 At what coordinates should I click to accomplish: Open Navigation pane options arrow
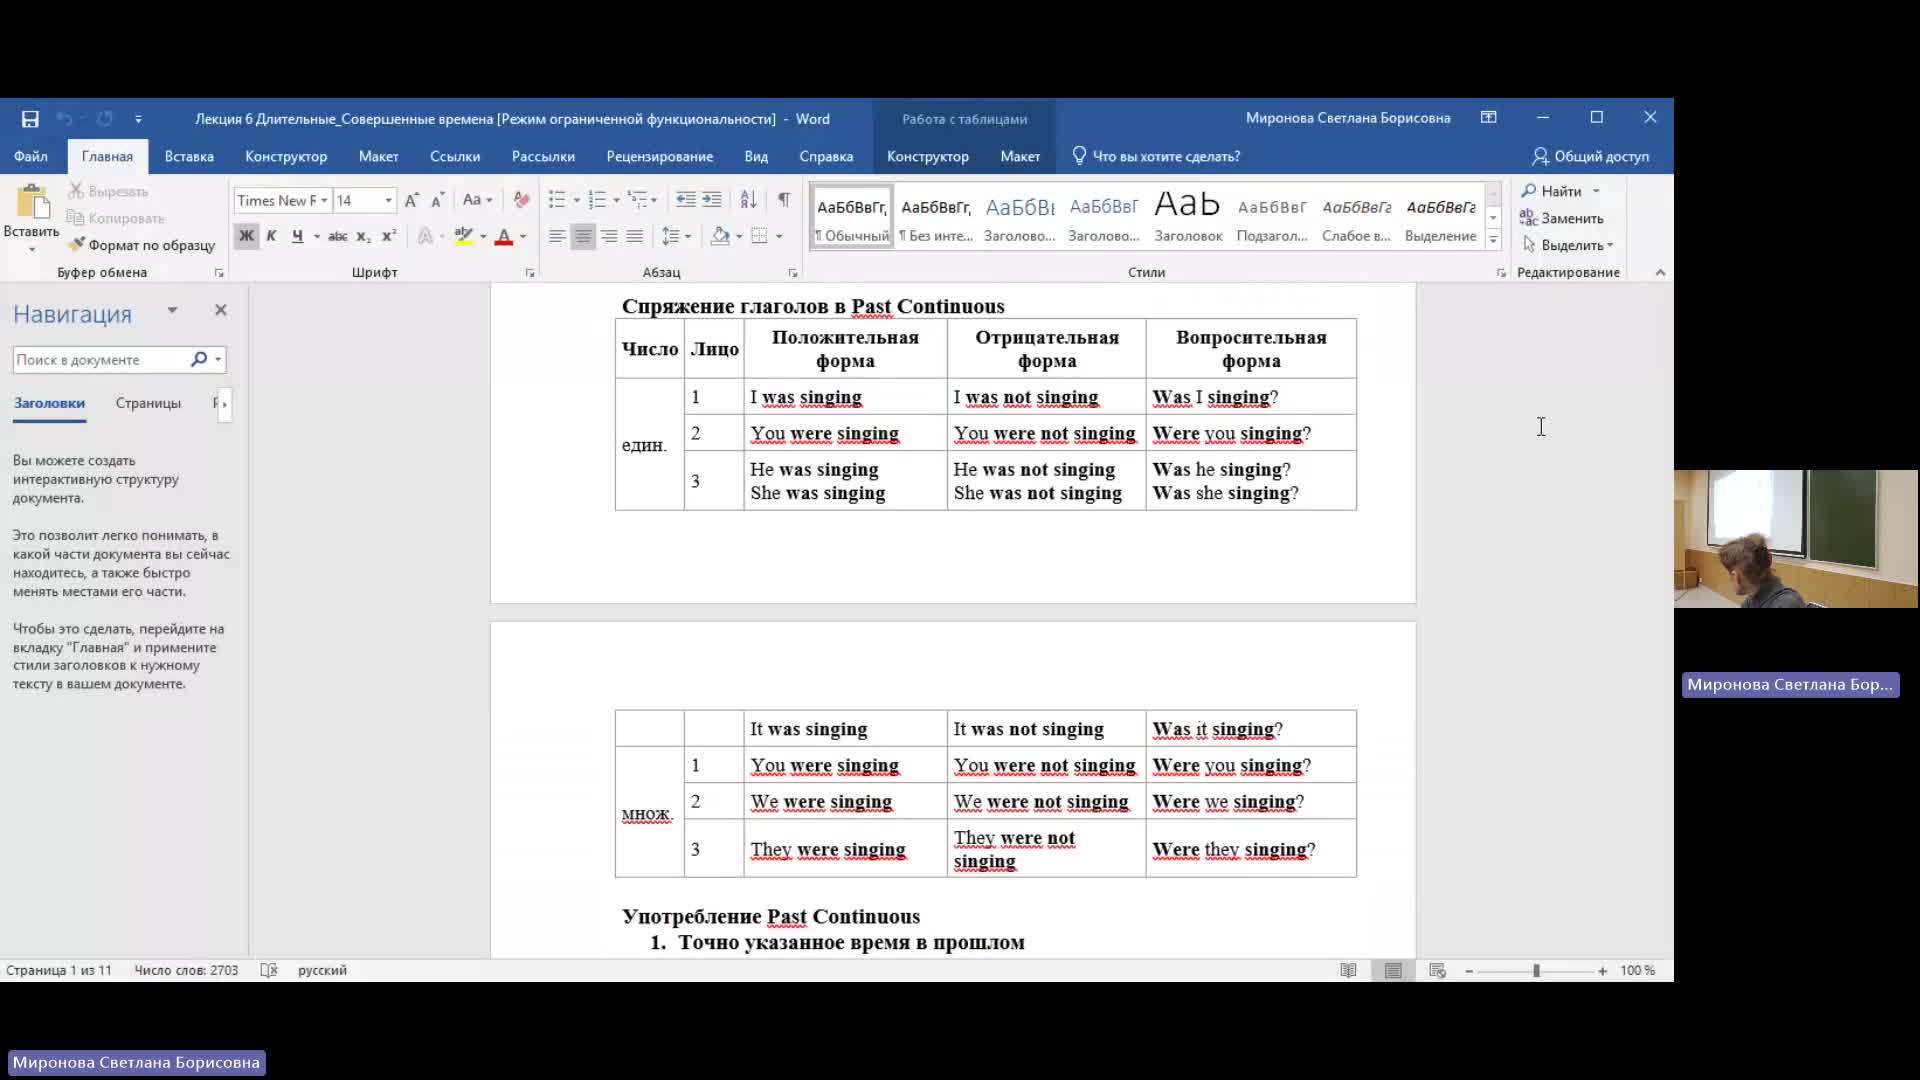(x=172, y=310)
